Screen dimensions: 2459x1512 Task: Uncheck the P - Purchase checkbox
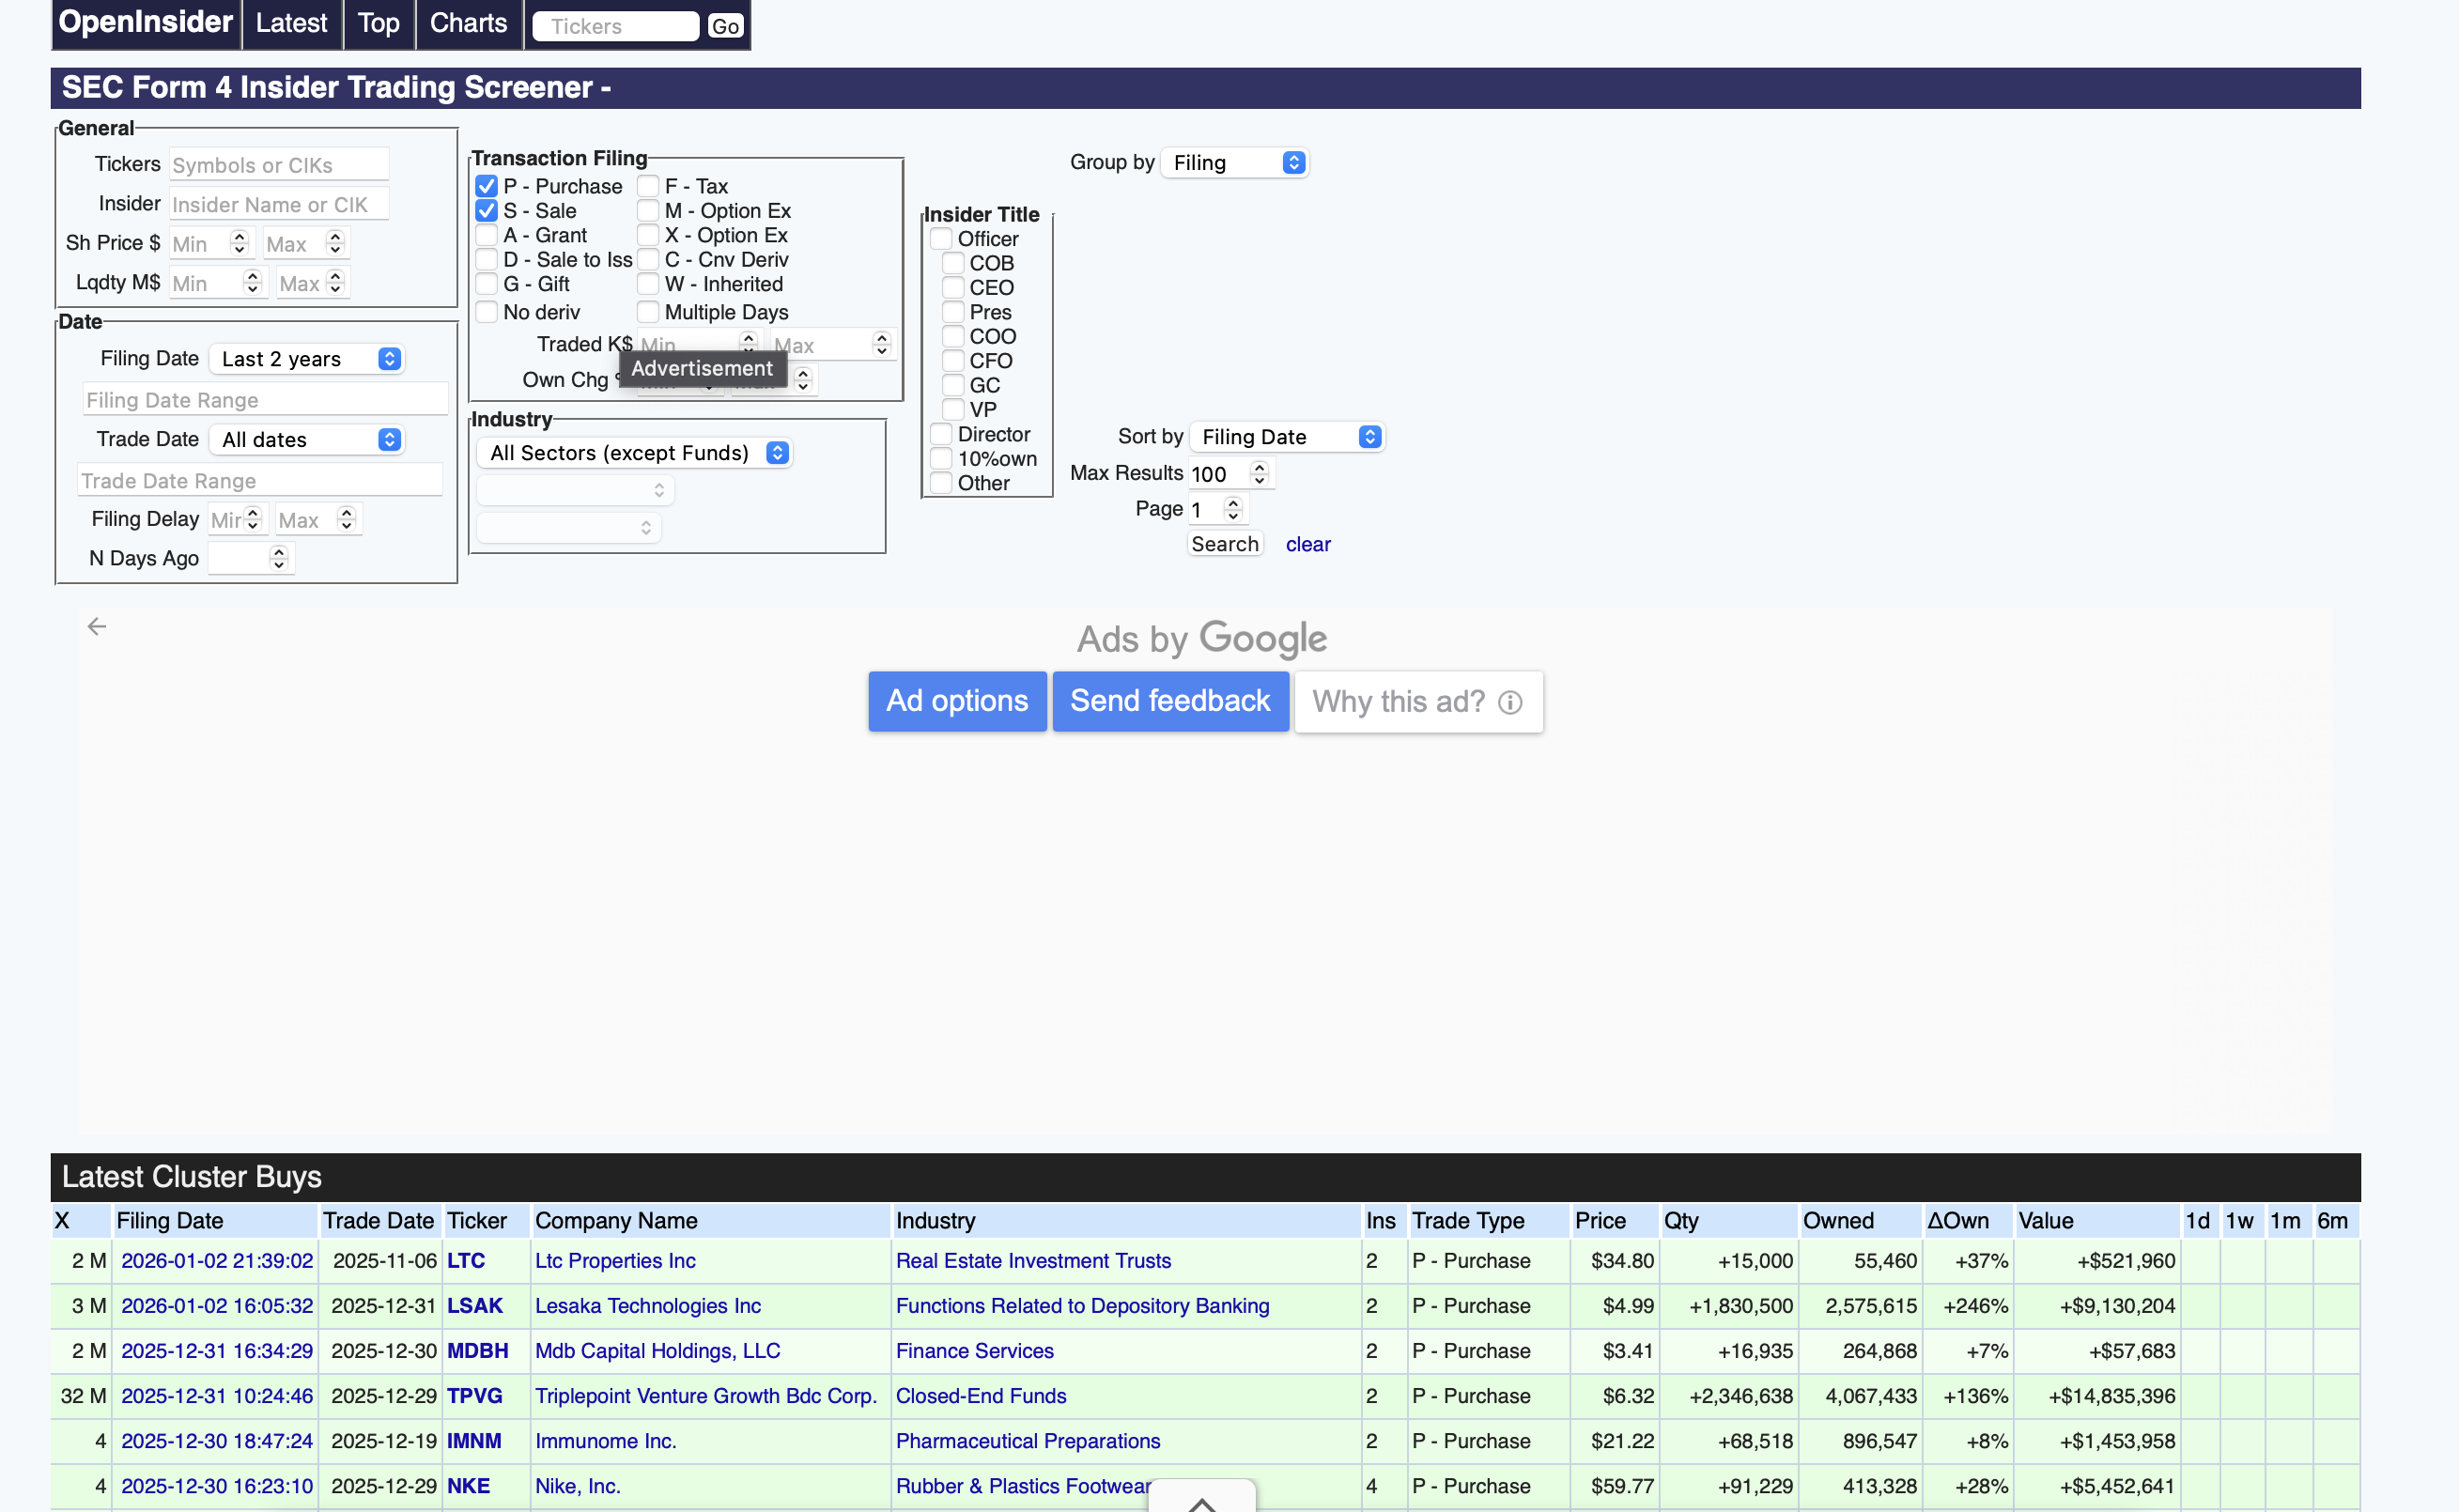(x=487, y=187)
